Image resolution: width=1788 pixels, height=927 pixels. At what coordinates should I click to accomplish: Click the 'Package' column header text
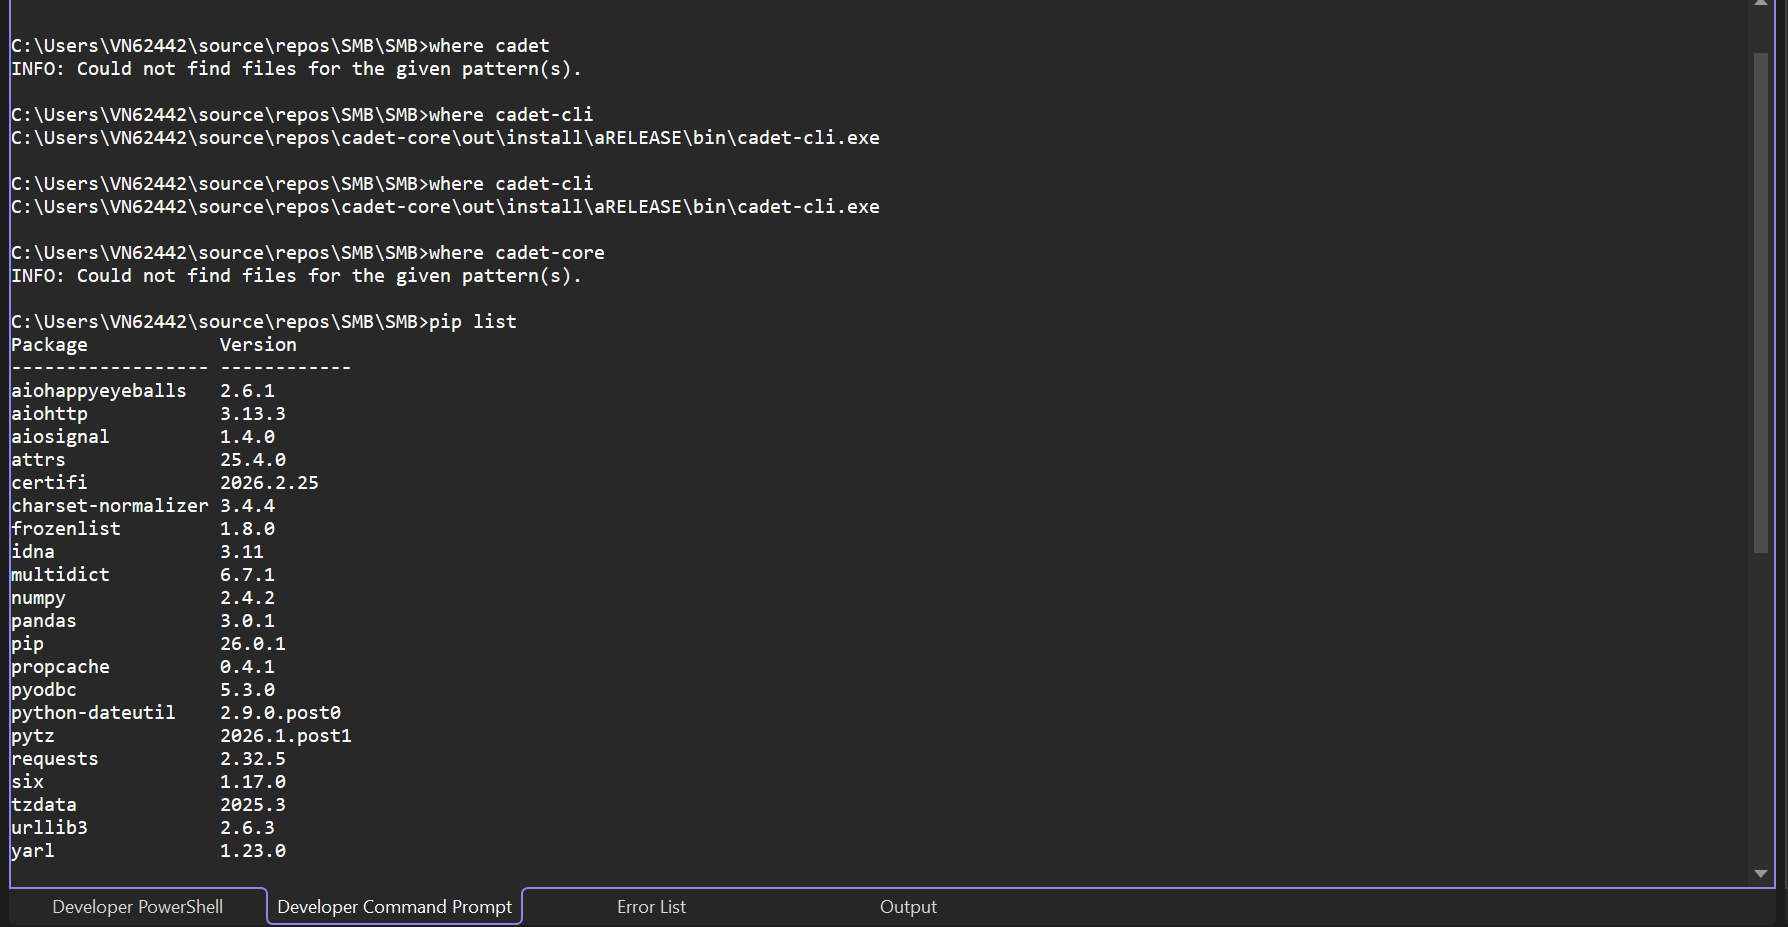tap(49, 345)
